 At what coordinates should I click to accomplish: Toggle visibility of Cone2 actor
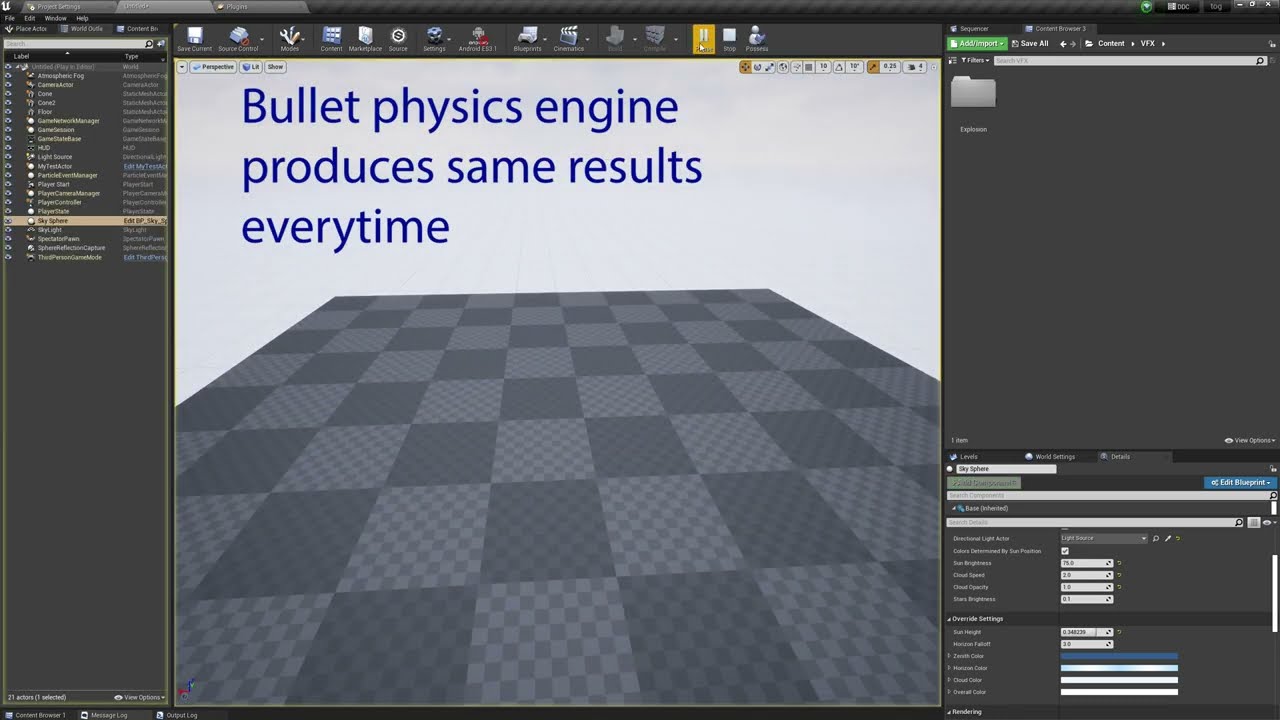click(8, 103)
